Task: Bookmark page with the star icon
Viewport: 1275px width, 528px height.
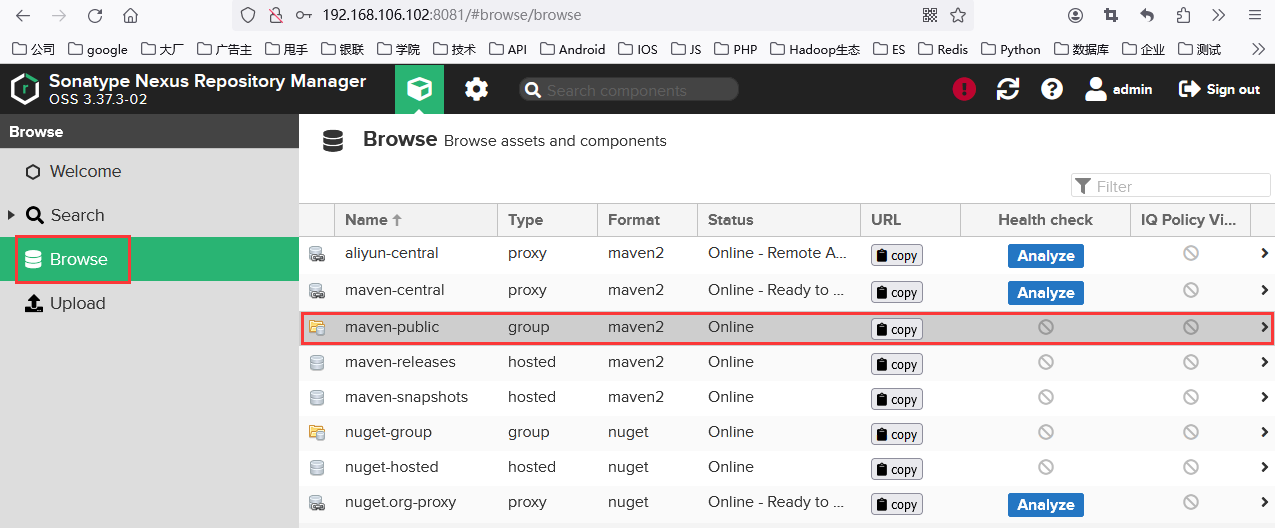Action: pos(958,16)
